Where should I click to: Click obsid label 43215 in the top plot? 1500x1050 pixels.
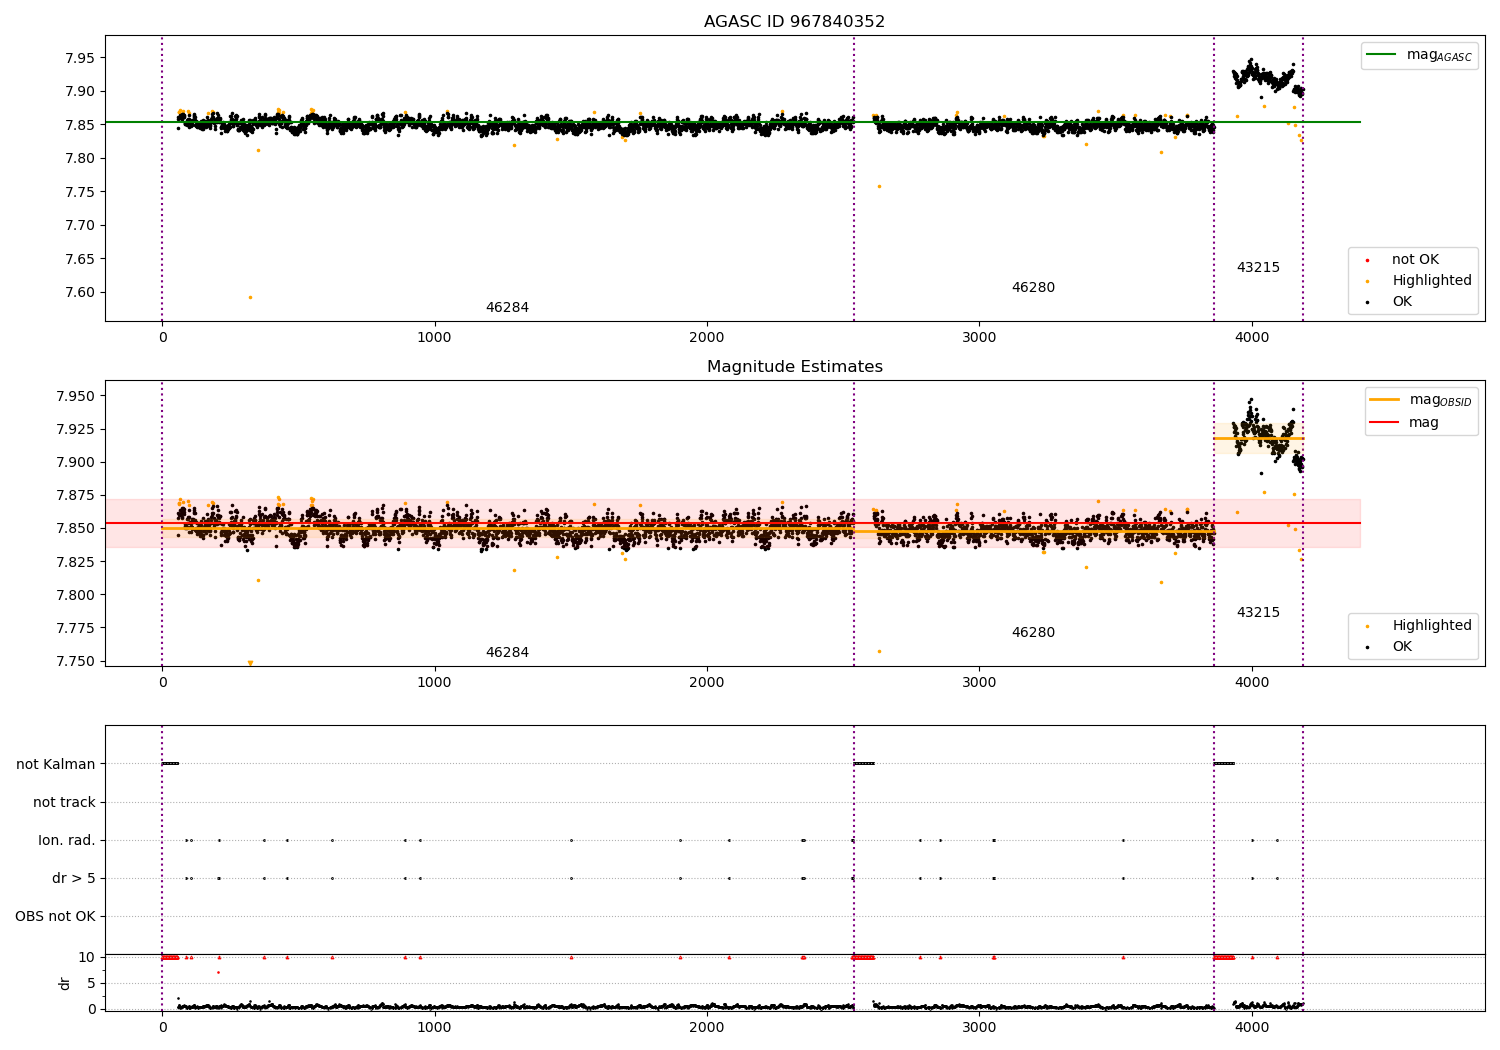point(1258,268)
